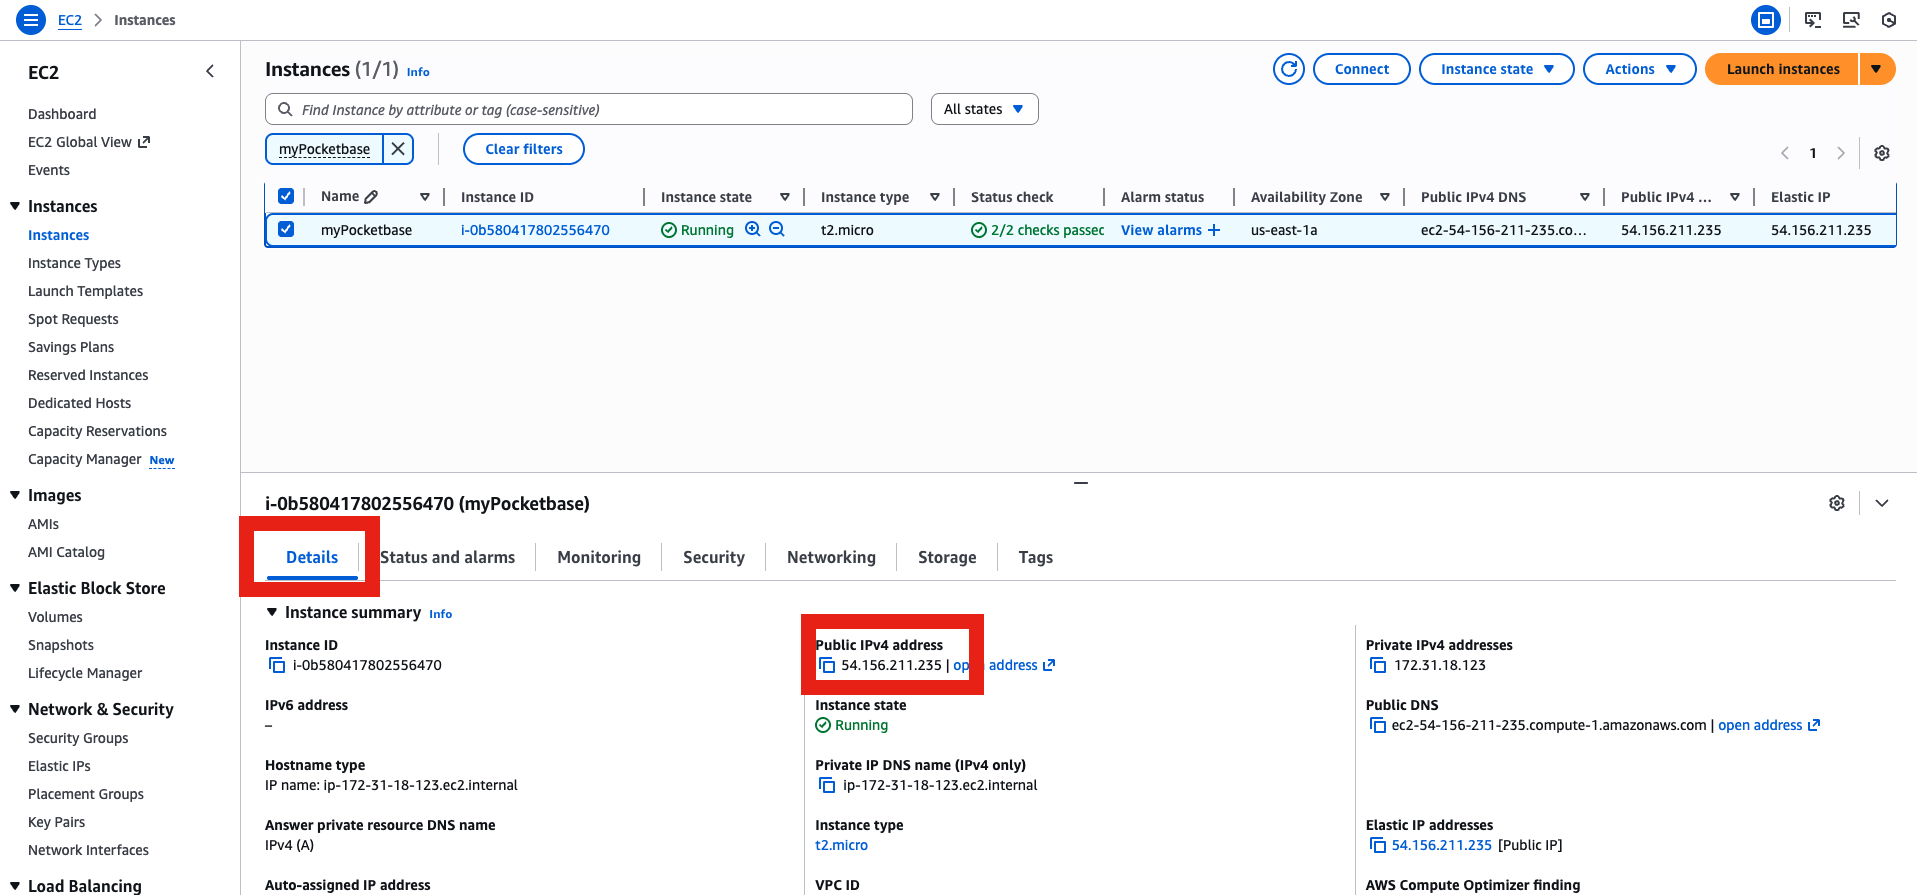
Task: Sort by Name column arrow
Action: click(x=425, y=197)
